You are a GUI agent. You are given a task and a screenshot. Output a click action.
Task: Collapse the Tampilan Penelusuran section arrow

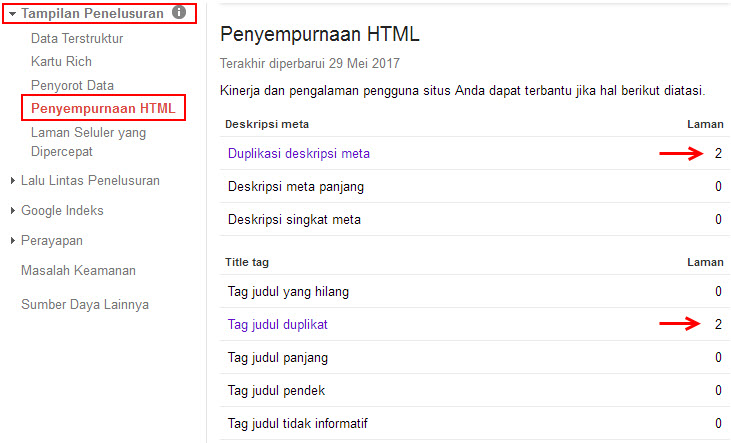pyautogui.click(x=13, y=14)
